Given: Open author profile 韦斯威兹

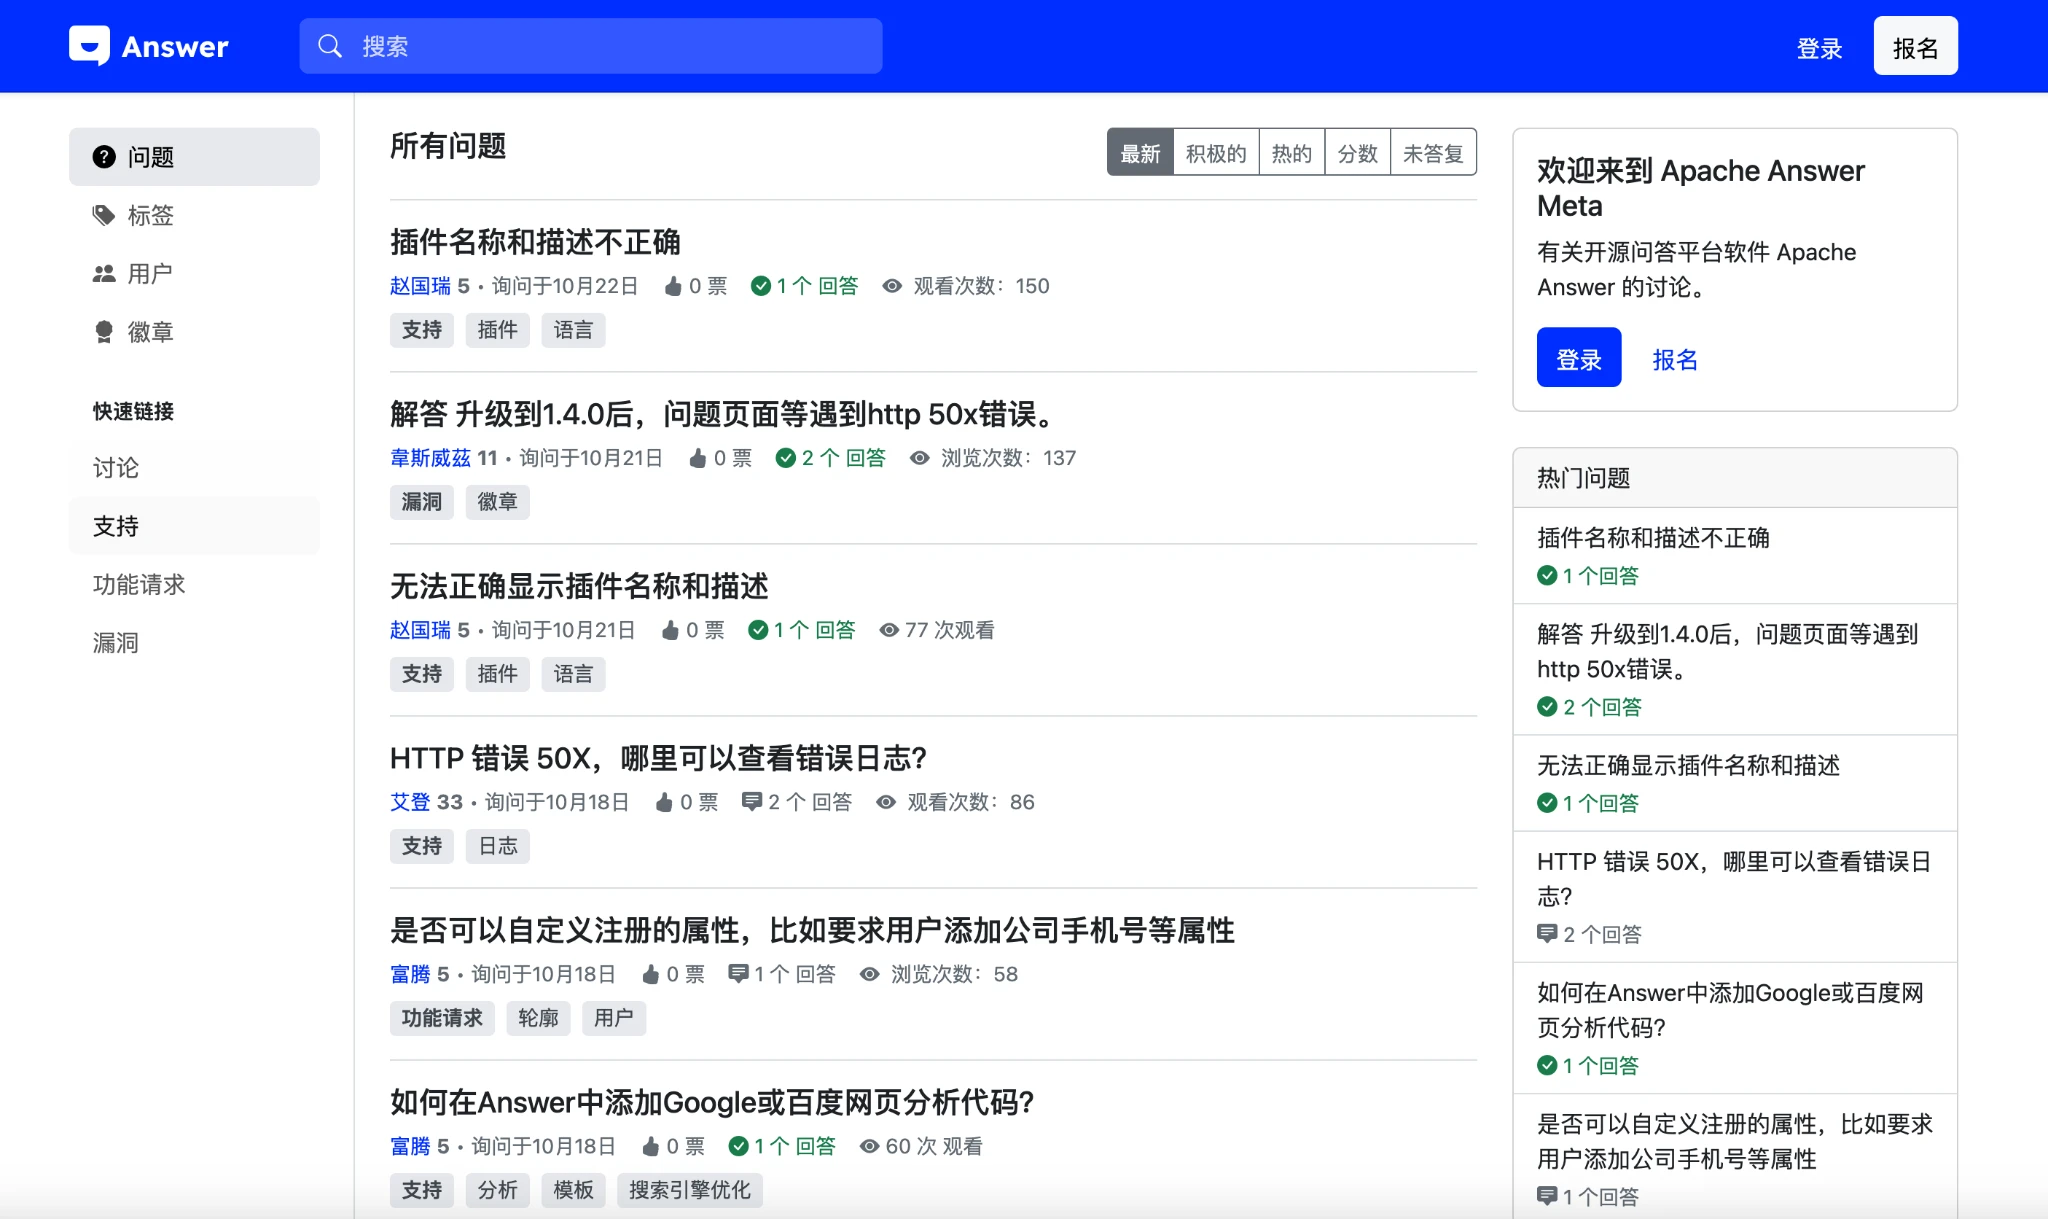Looking at the screenshot, I should click(430, 458).
